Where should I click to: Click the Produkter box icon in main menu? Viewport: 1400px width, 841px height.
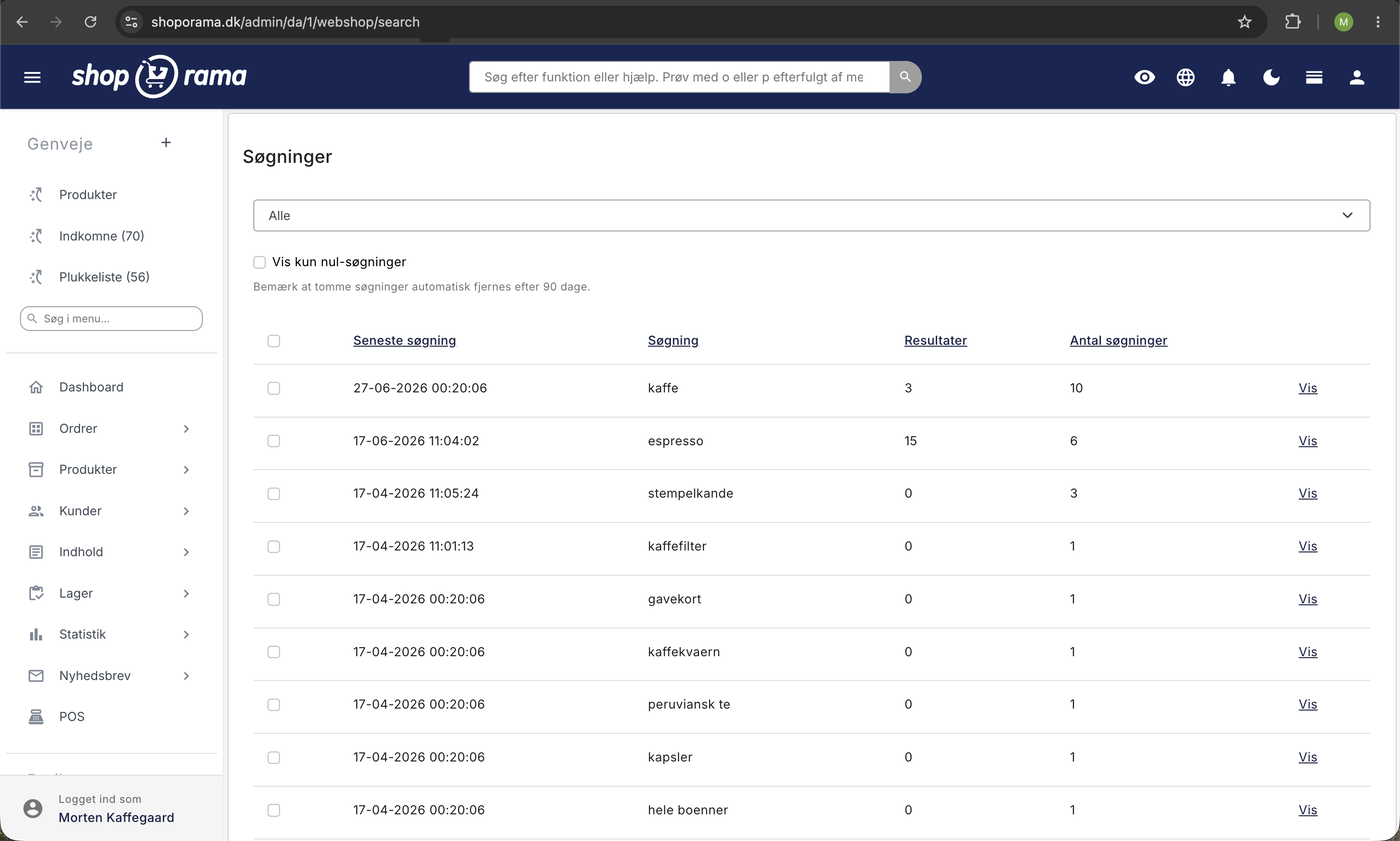coord(36,469)
